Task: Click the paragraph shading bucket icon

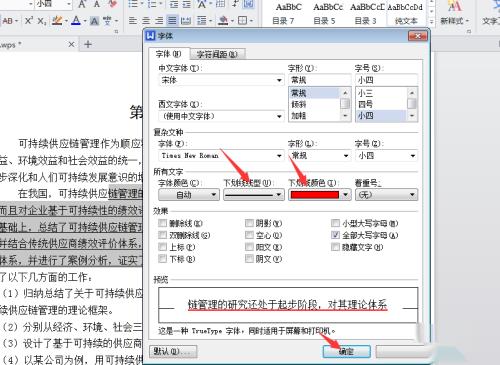Action: coord(223,21)
